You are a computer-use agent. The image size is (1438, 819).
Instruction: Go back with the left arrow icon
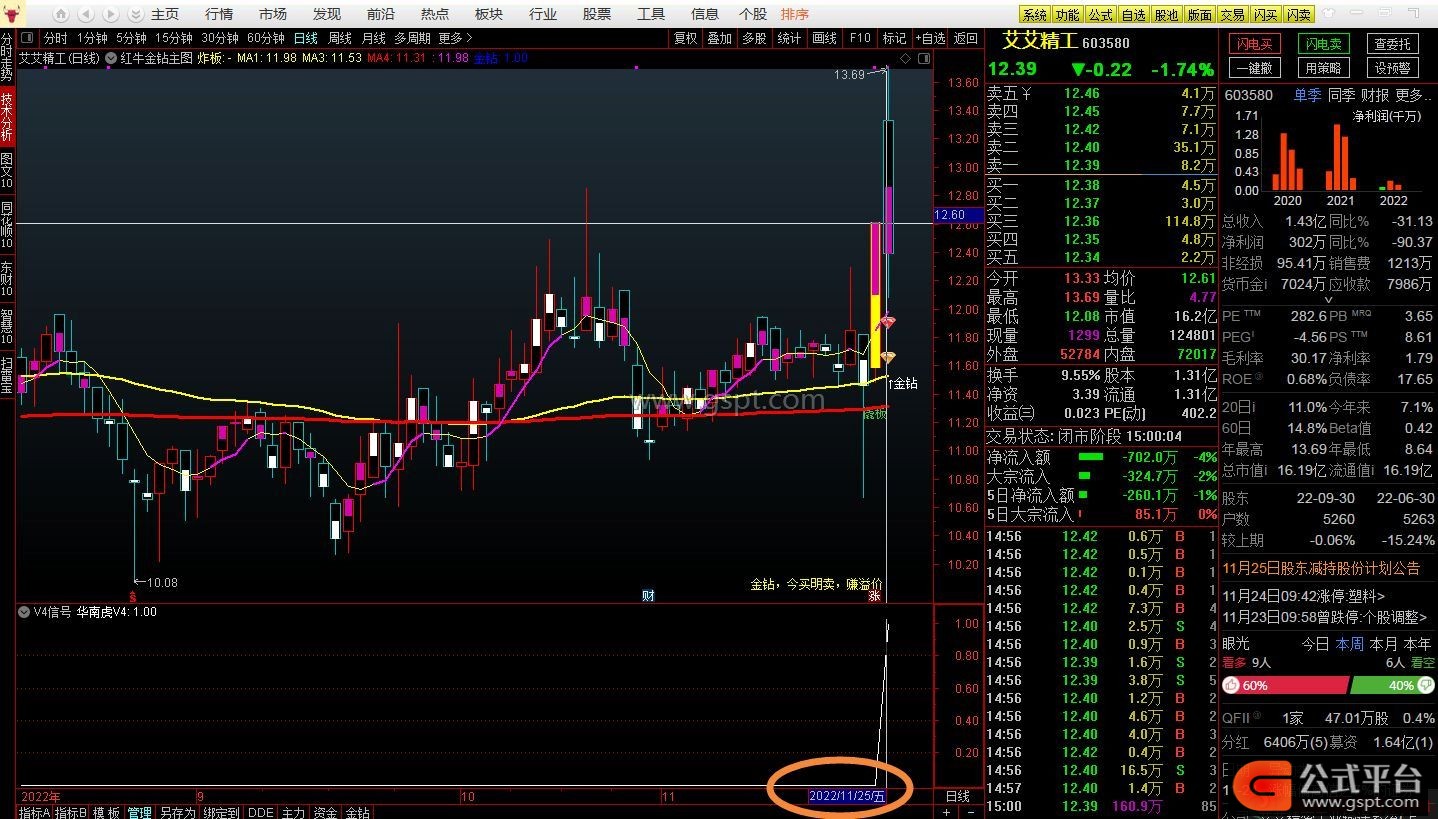coord(86,14)
